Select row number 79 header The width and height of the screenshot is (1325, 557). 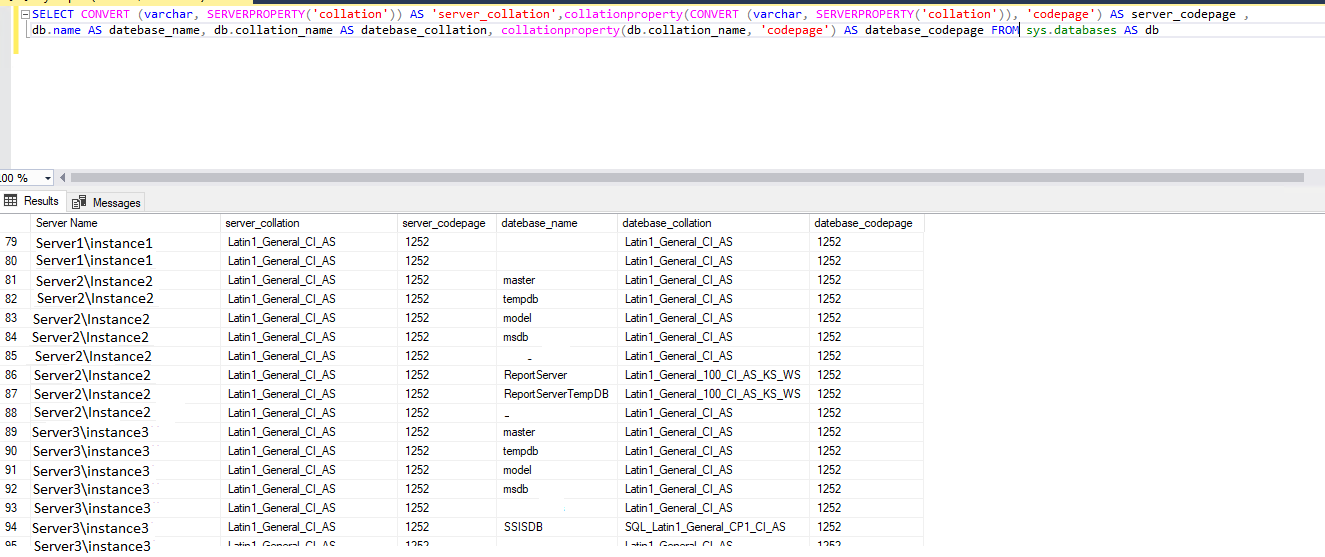click(x=15, y=242)
